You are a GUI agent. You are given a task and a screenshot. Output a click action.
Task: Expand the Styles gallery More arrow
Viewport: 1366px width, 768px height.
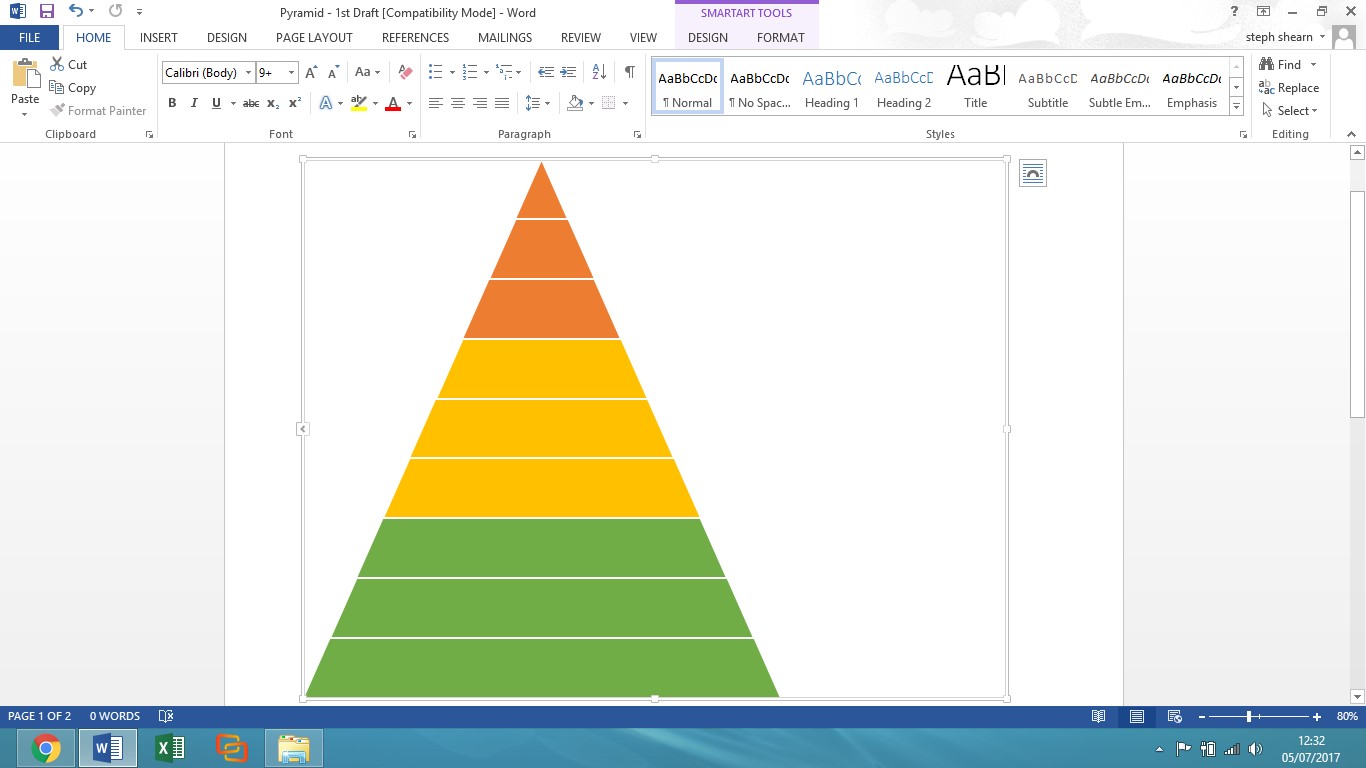(x=1237, y=107)
